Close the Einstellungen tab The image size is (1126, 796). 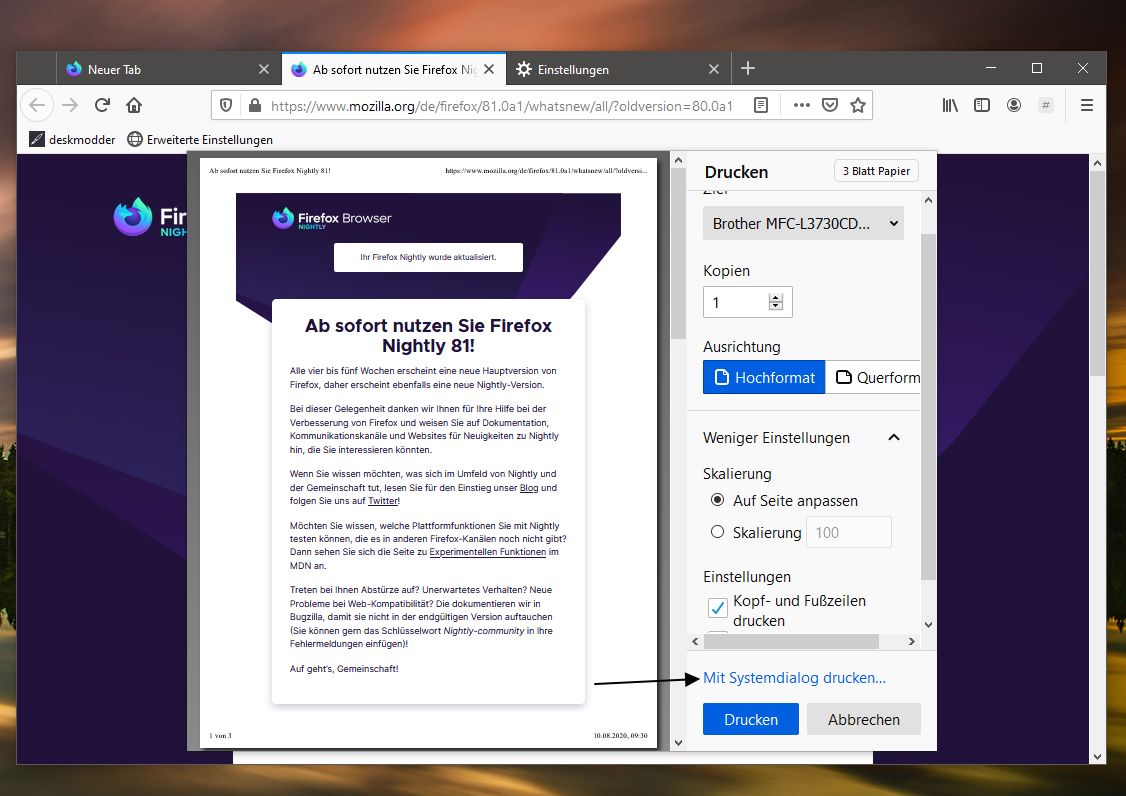tap(713, 69)
